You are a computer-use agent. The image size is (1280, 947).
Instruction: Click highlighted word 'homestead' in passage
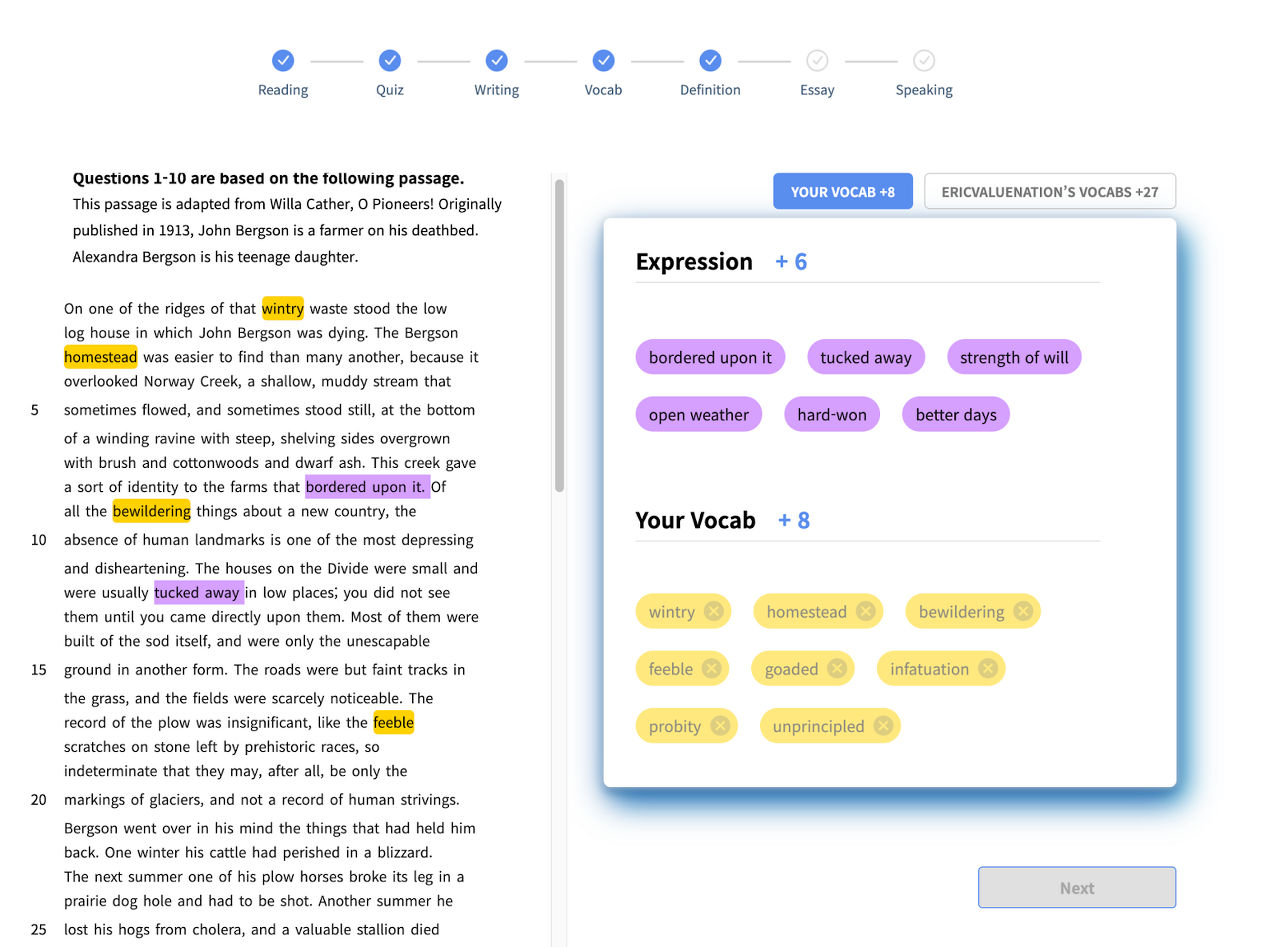point(100,356)
